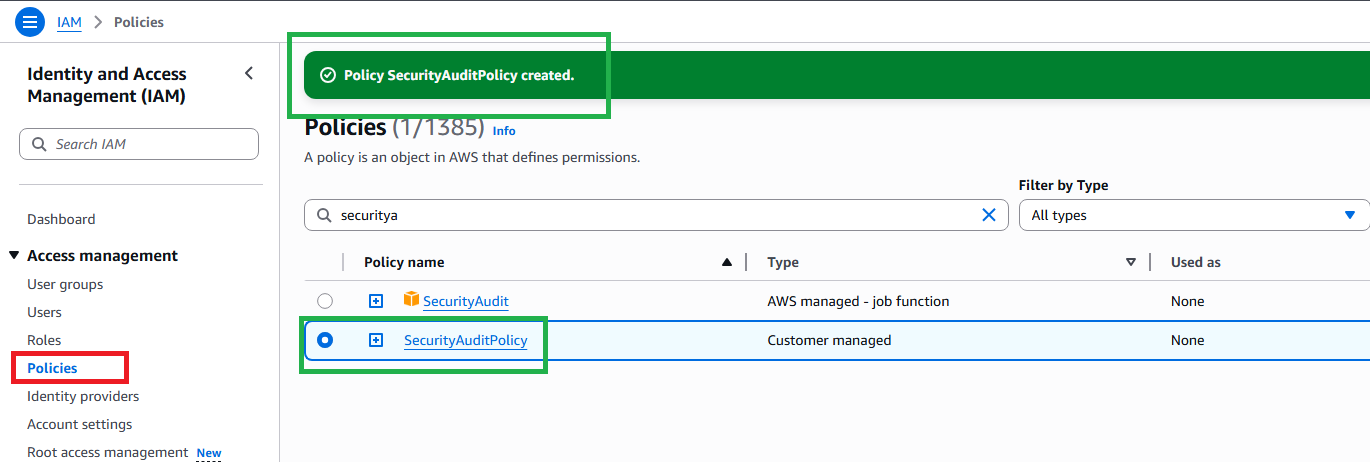Click the Info link beside Policies
This screenshot has width=1370, height=462.
click(x=504, y=131)
